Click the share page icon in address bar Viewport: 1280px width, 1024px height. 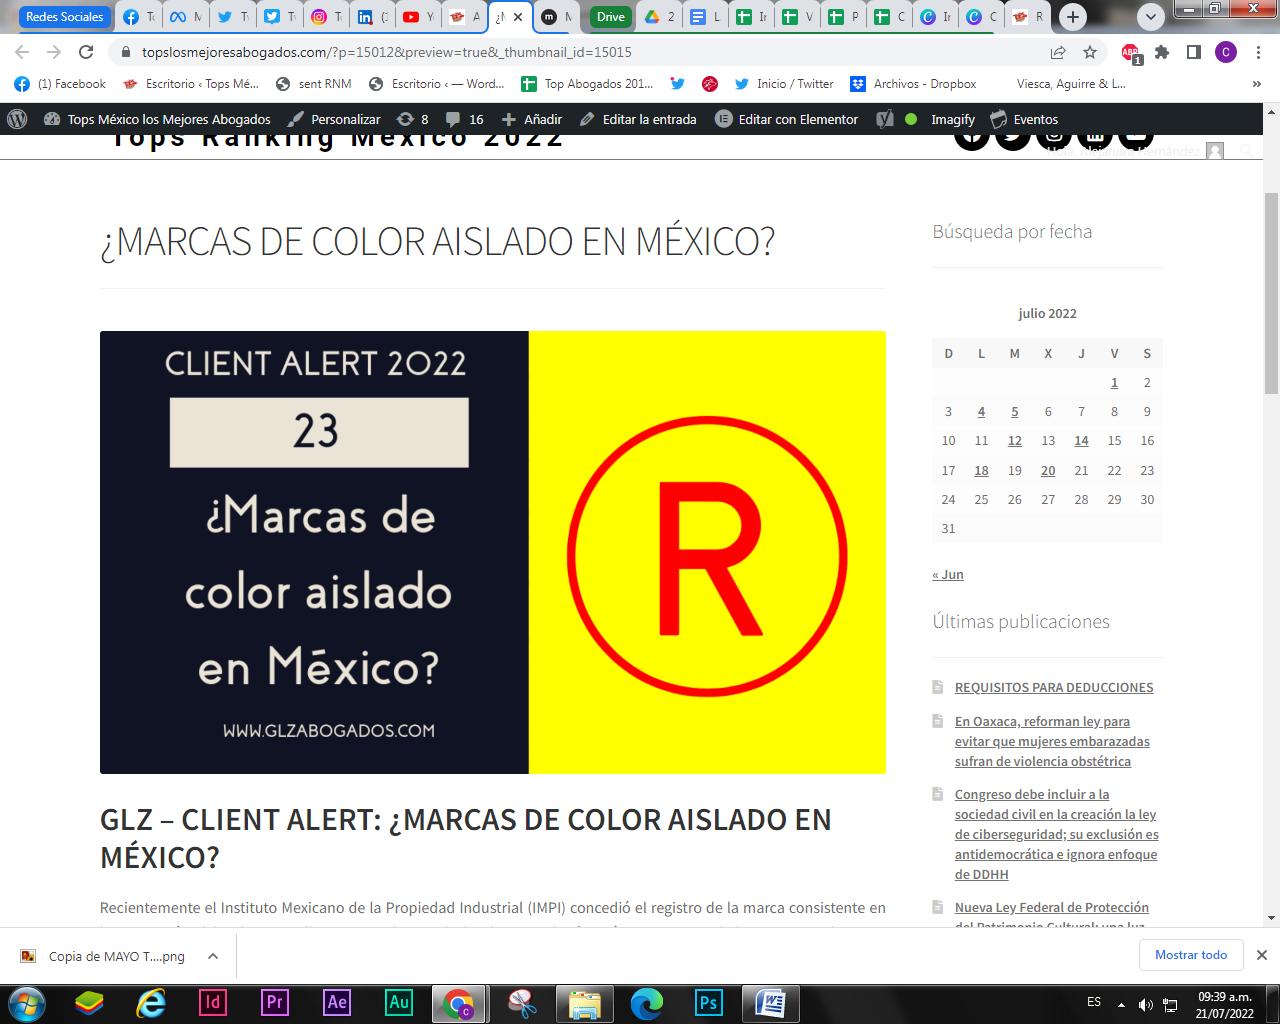1058,52
